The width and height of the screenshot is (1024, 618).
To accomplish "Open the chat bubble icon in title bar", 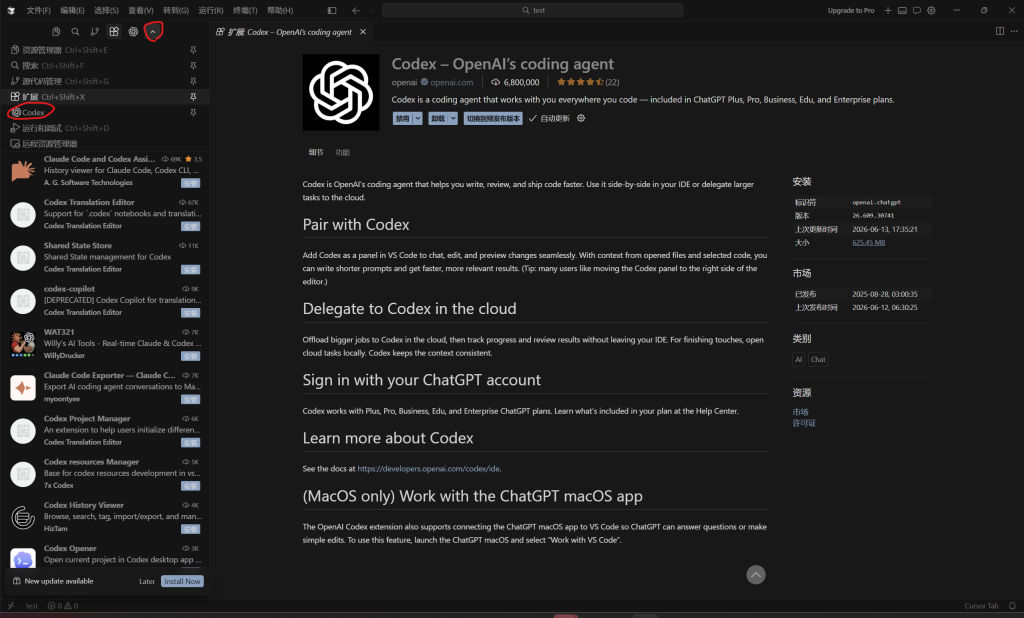I will coord(917,10).
